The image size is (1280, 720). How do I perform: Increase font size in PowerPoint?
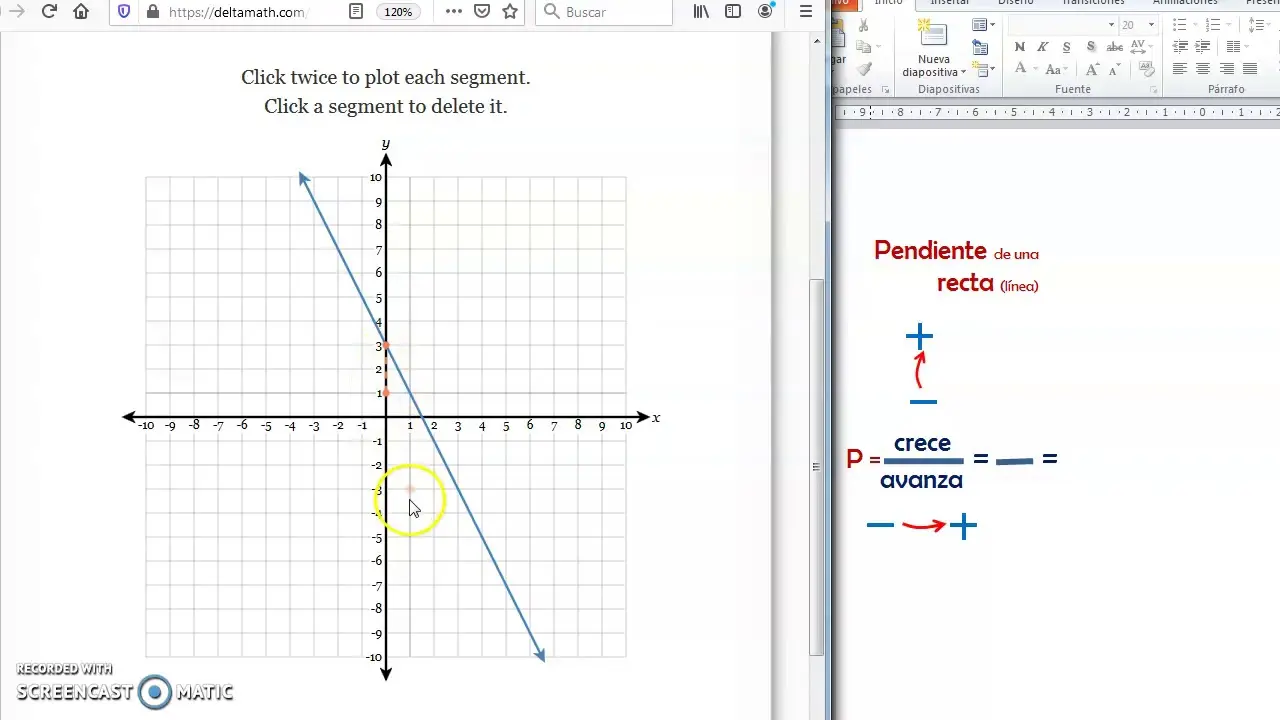coord(1093,69)
